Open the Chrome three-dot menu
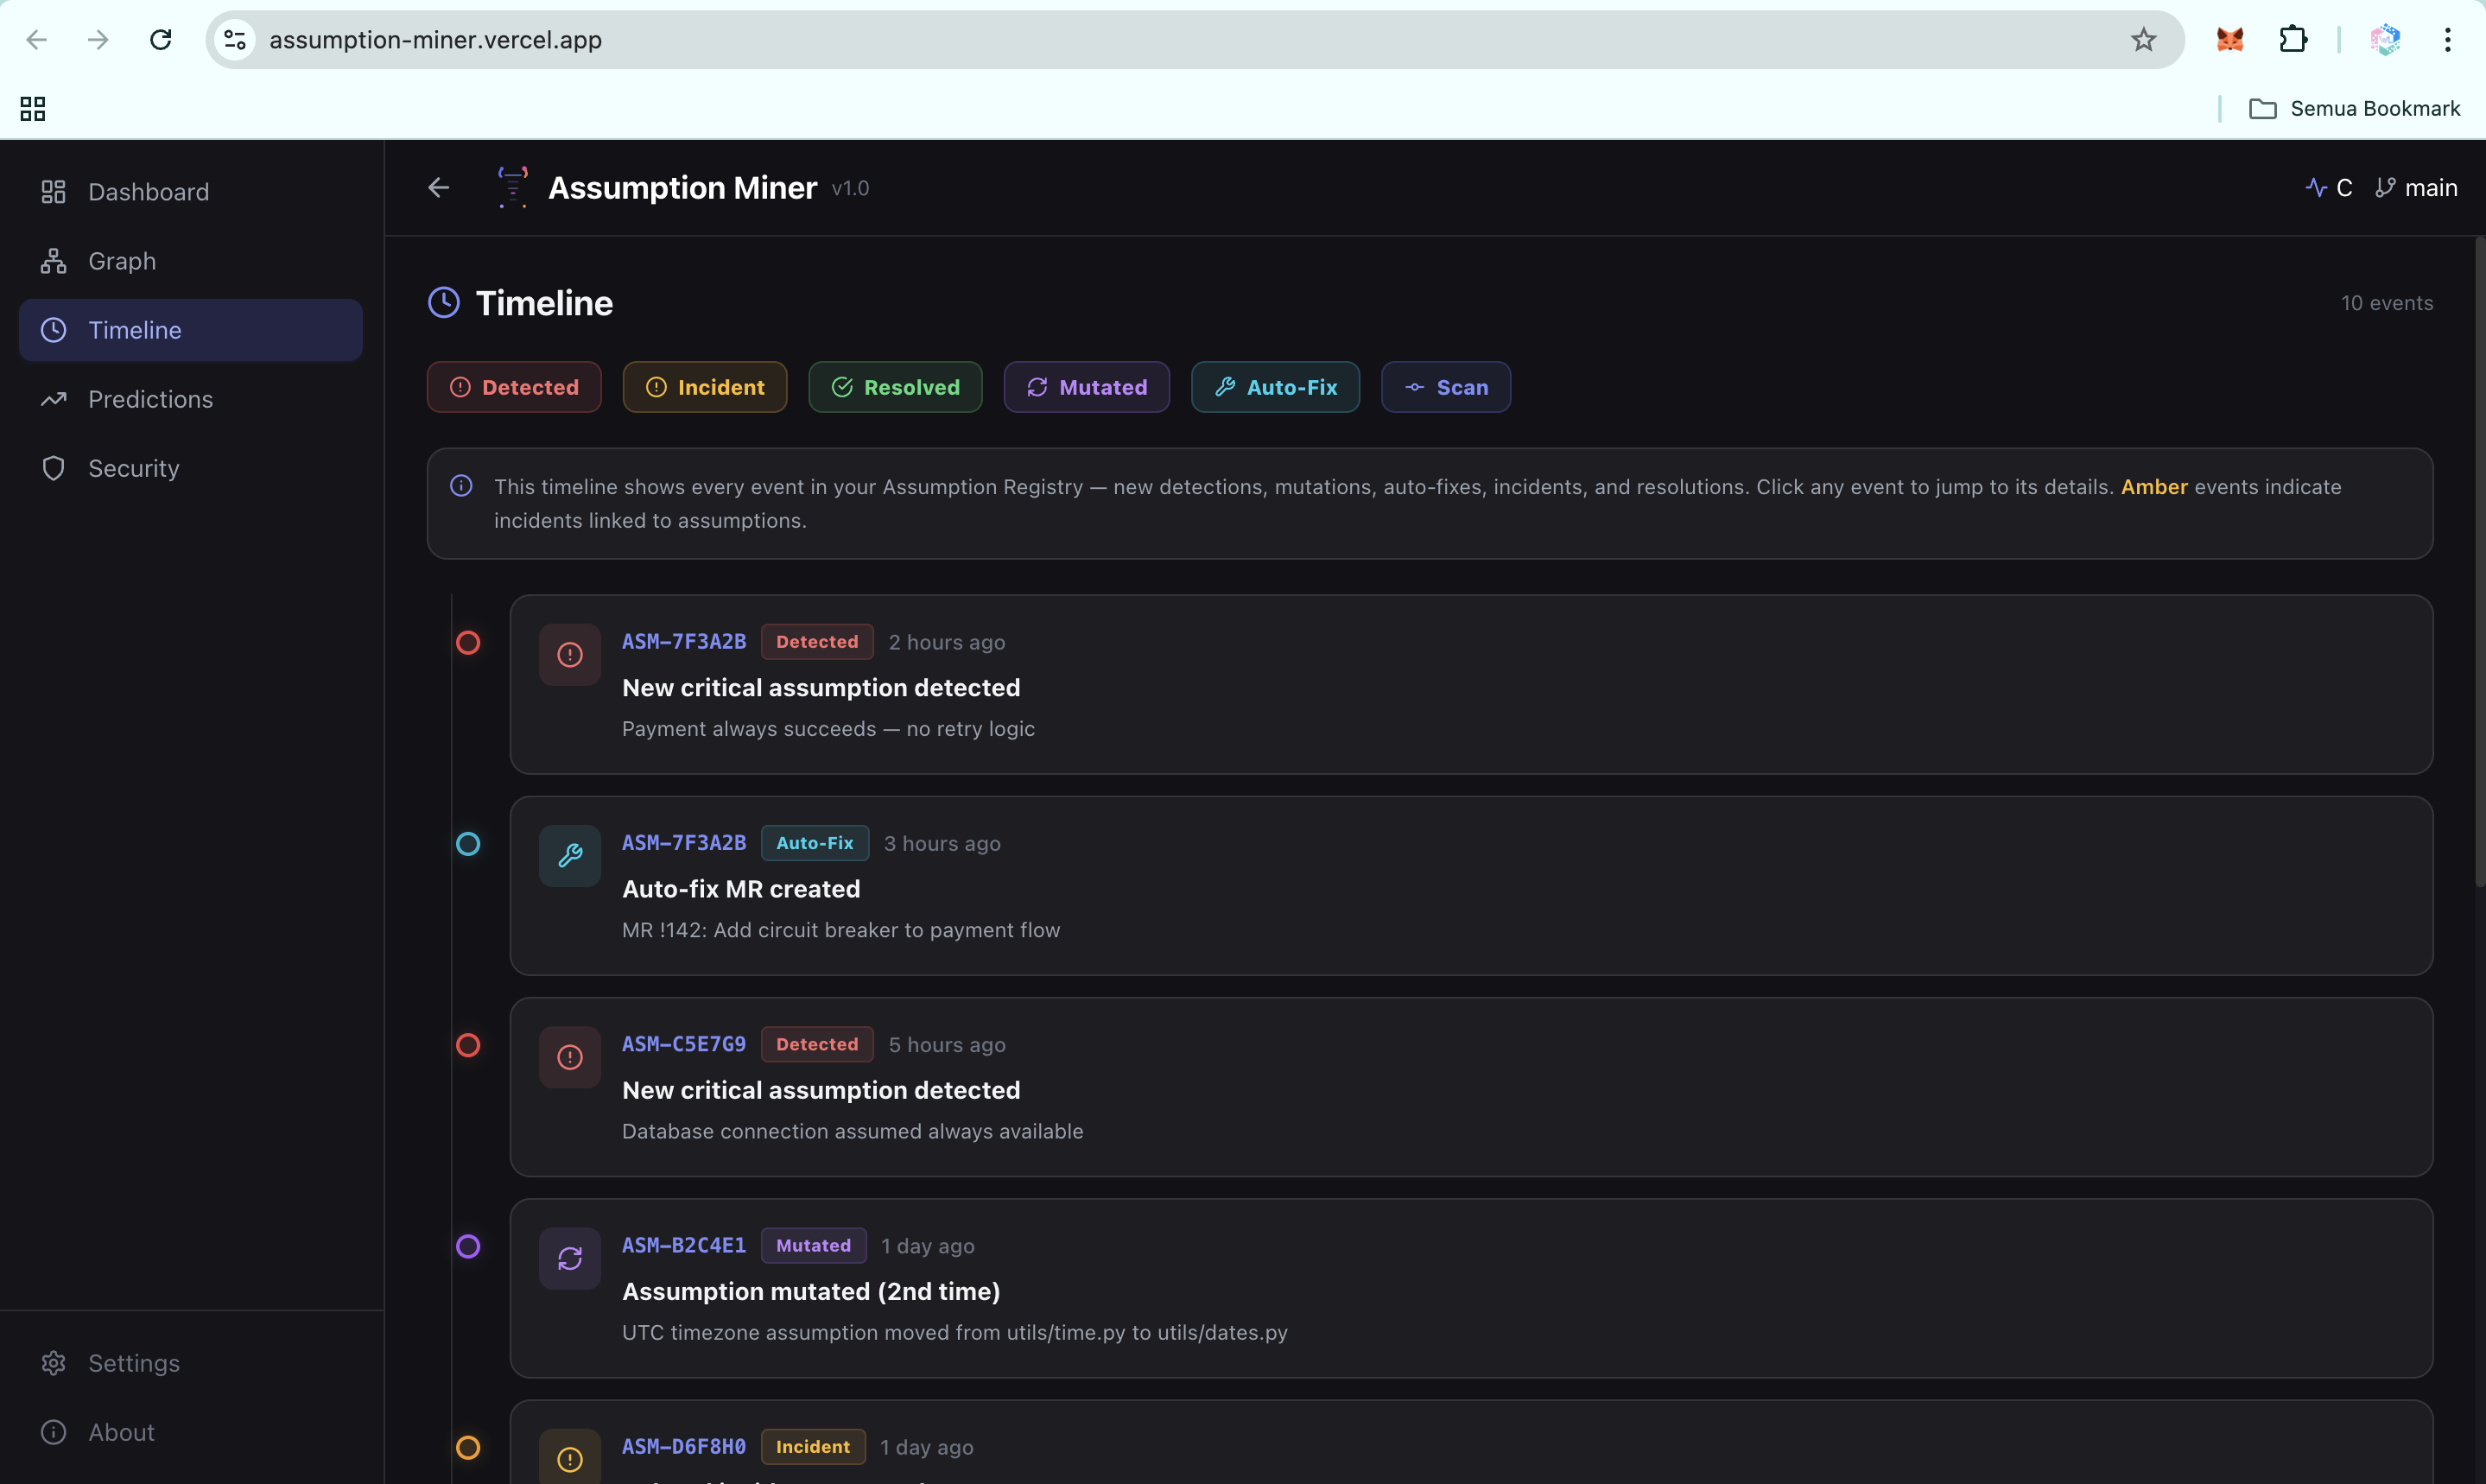 coord(2447,40)
